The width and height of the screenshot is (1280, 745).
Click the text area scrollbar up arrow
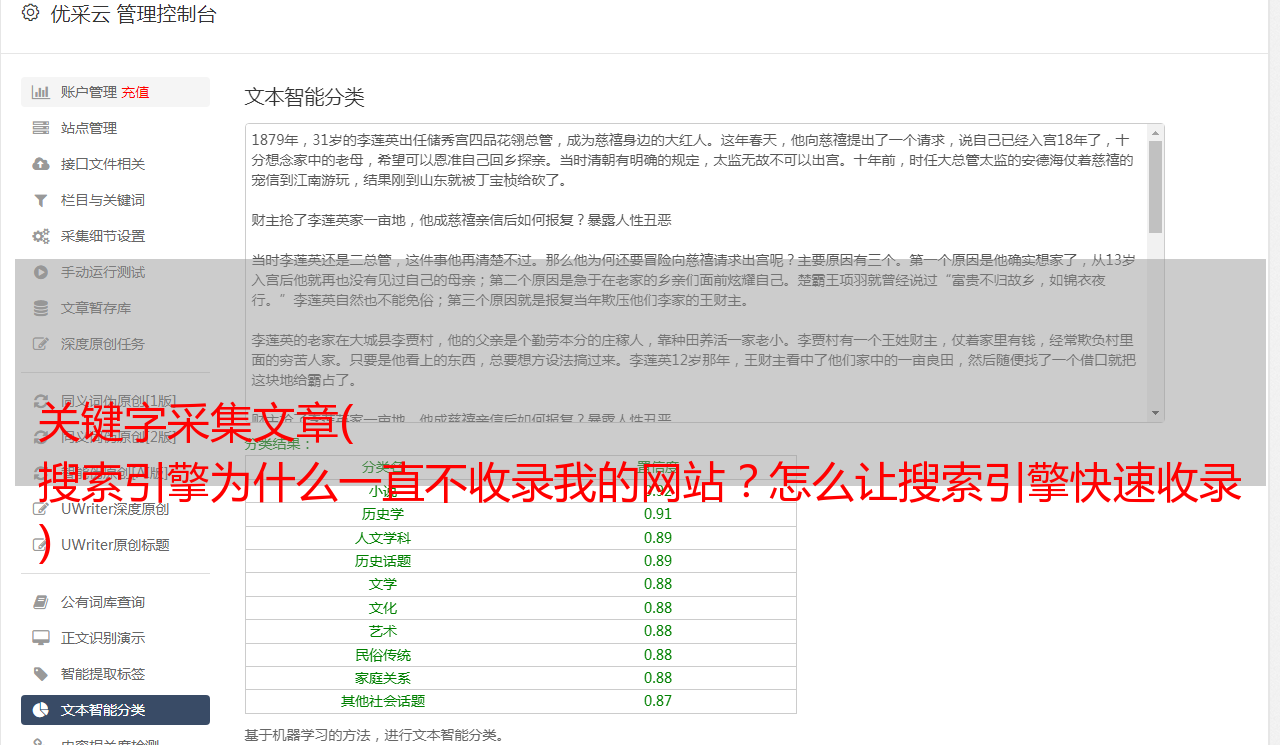coord(1155,133)
